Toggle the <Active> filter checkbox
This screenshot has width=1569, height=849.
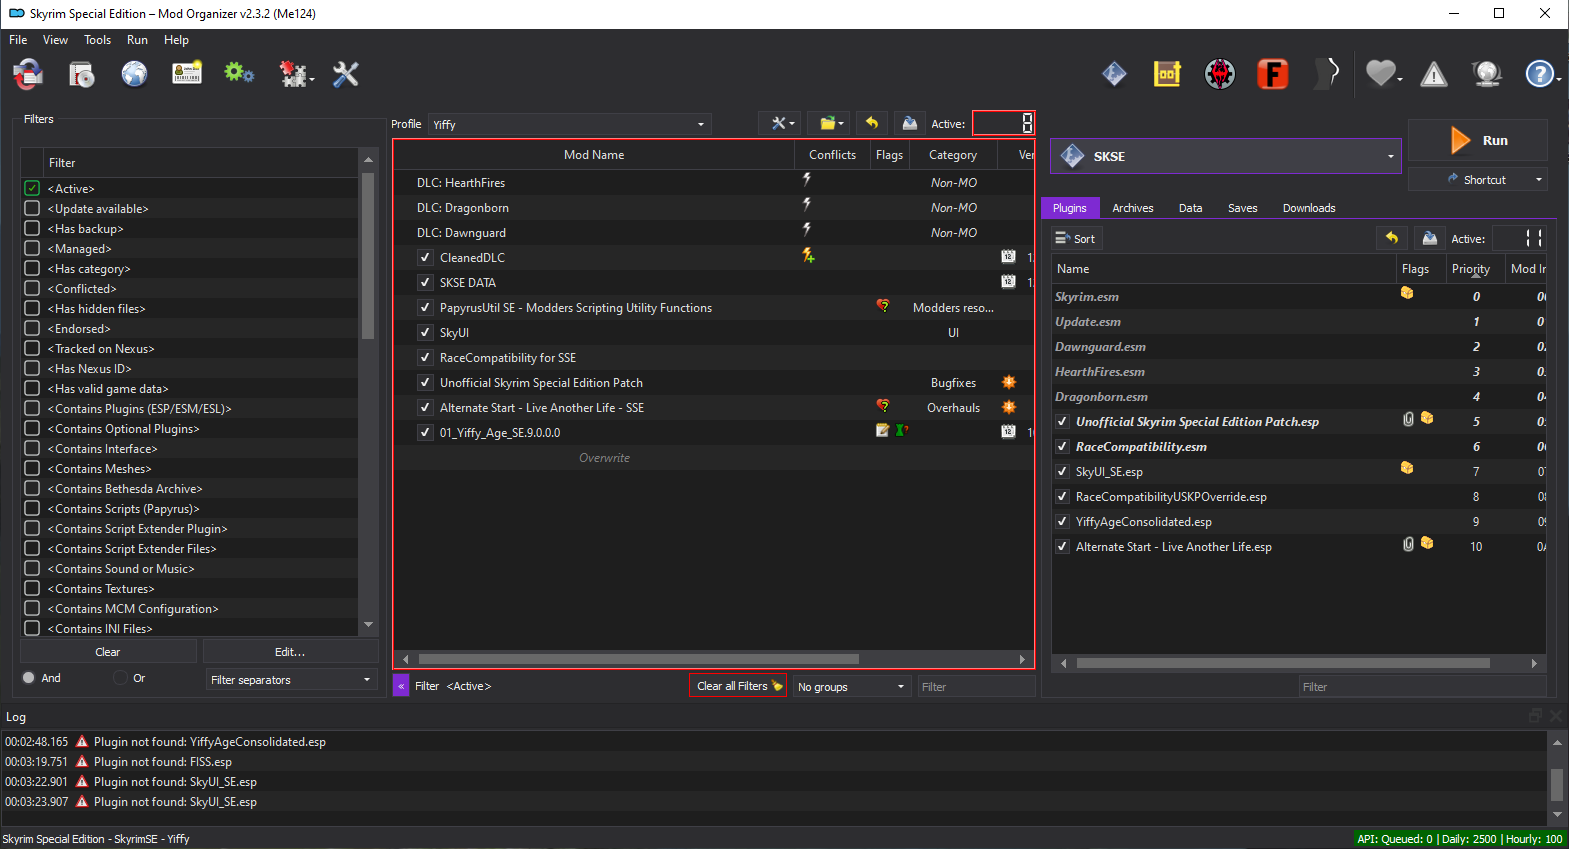coord(32,188)
